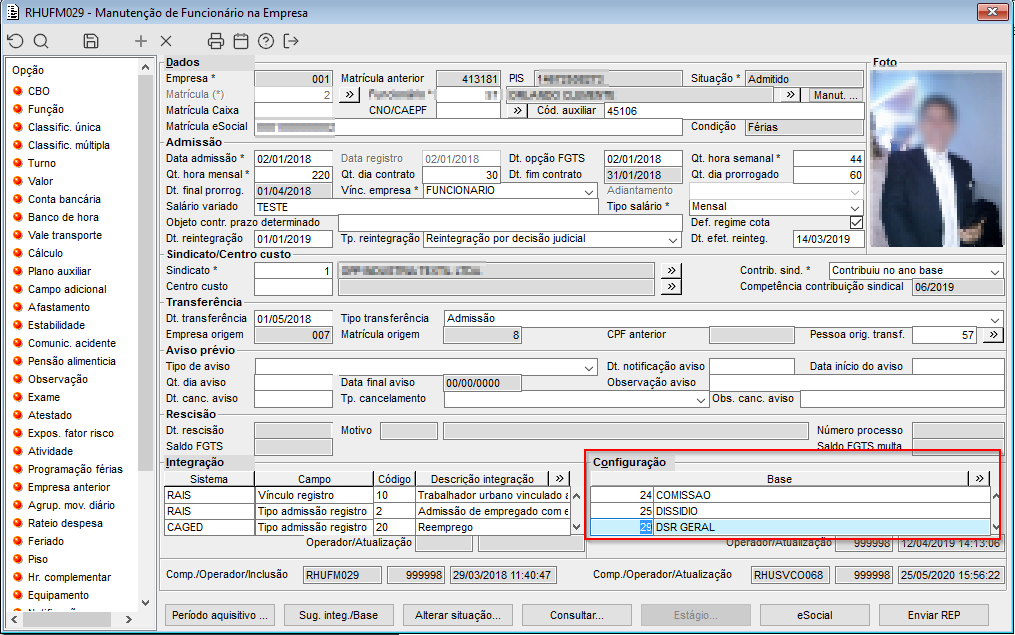Expand Vínc. empresa dropdown
The height and width of the screenshot is (635, 1015).
(x=588, y=192)
